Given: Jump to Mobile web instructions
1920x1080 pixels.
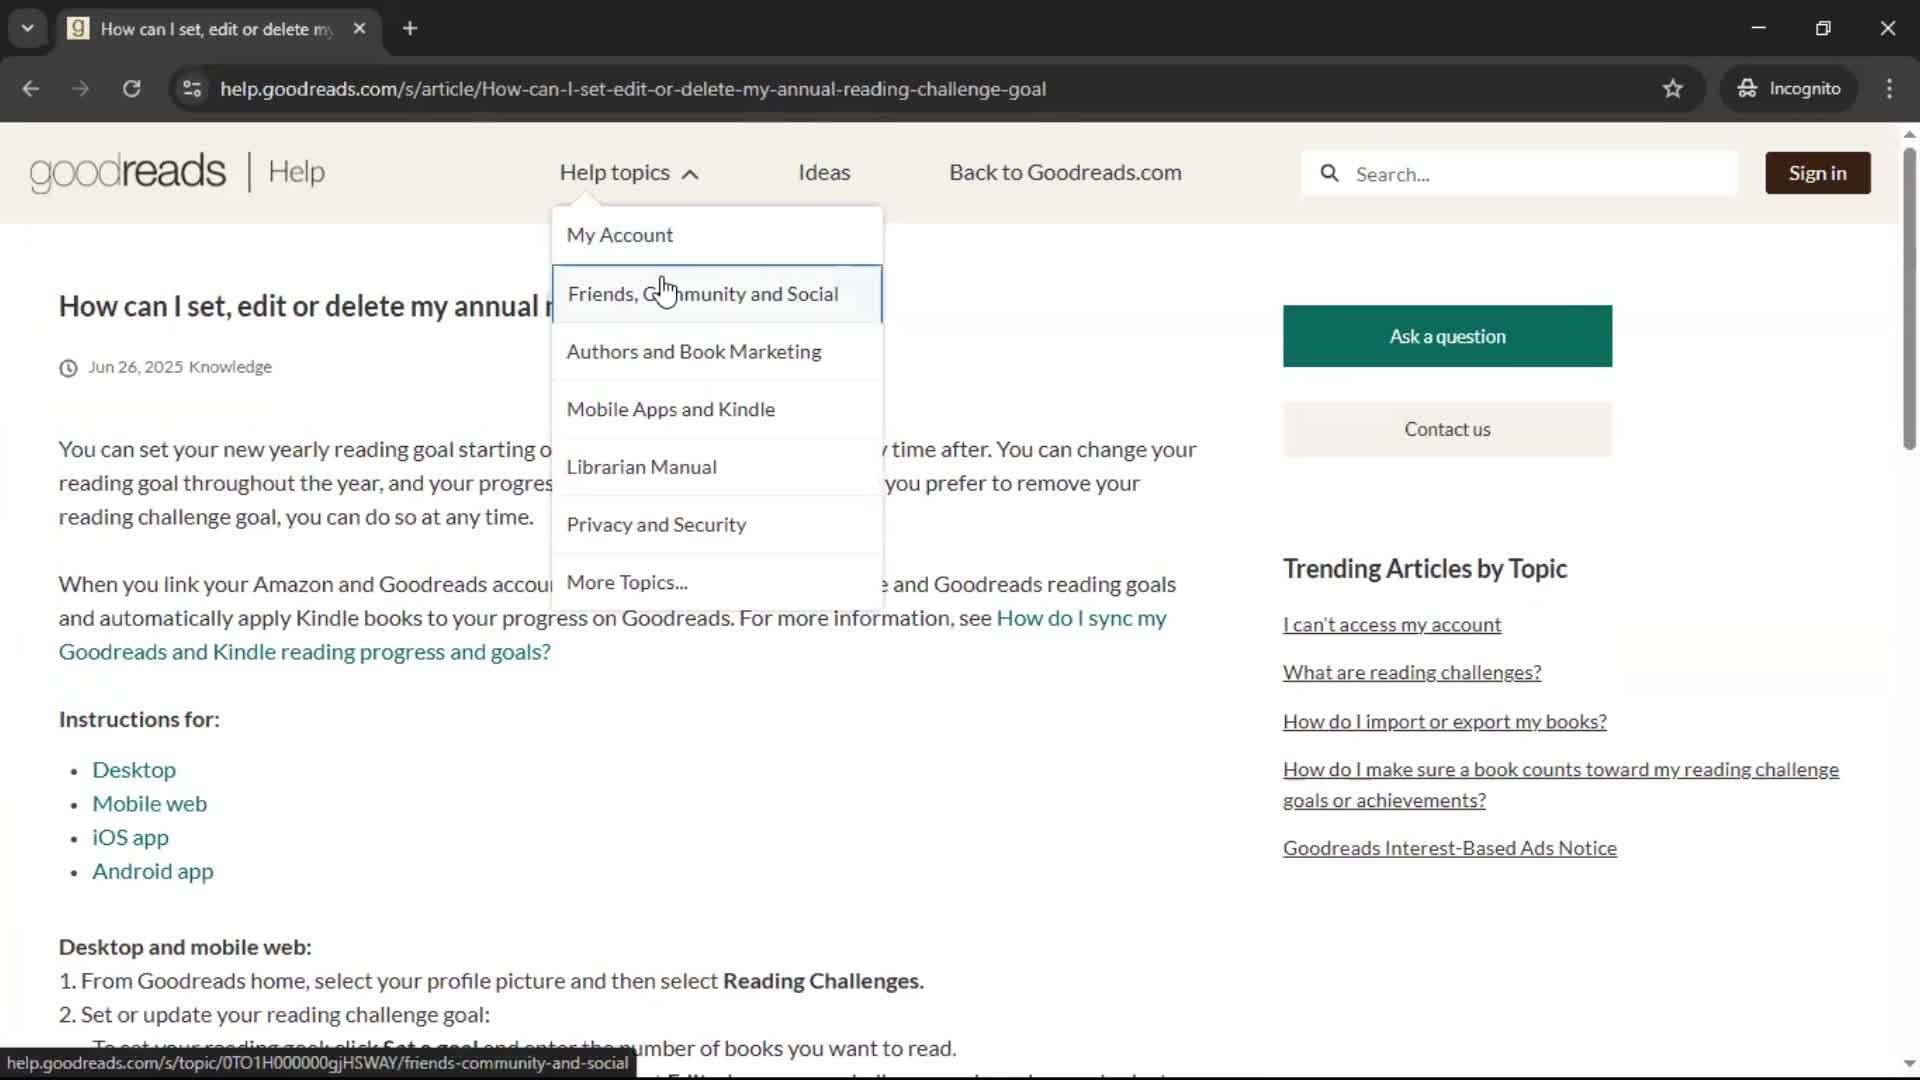Looking at the screenshot, I should (x=150, y=804).
